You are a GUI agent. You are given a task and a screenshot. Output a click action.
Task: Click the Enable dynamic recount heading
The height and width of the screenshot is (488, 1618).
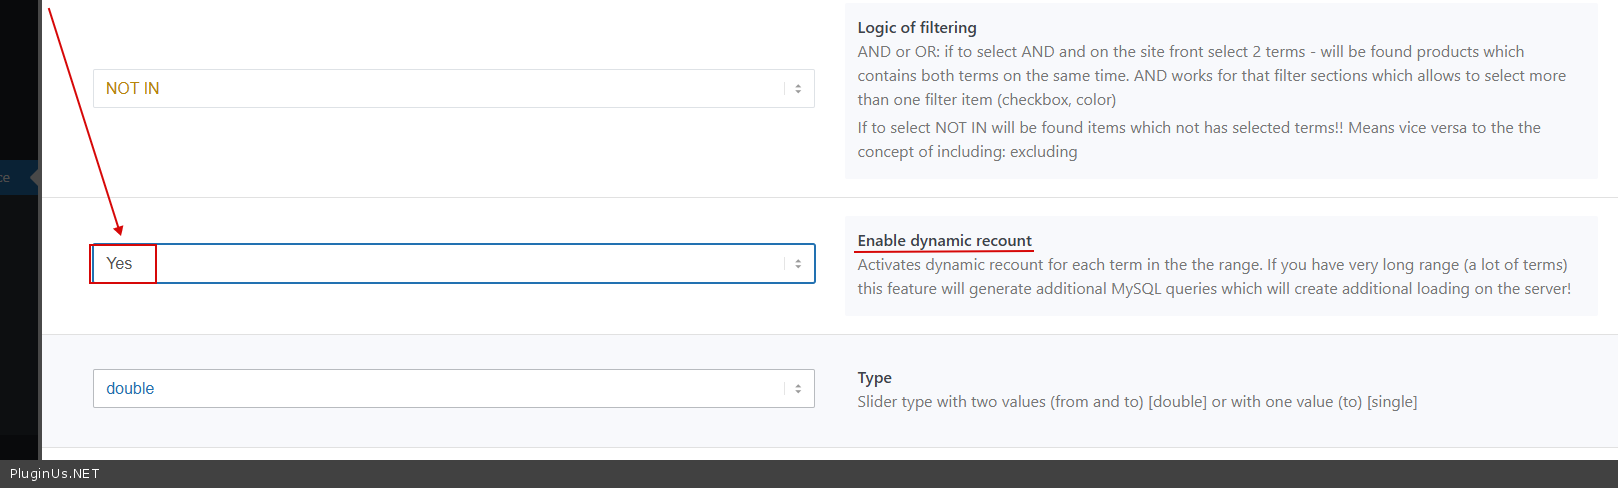pyautogui.click(x=944, y=241)
